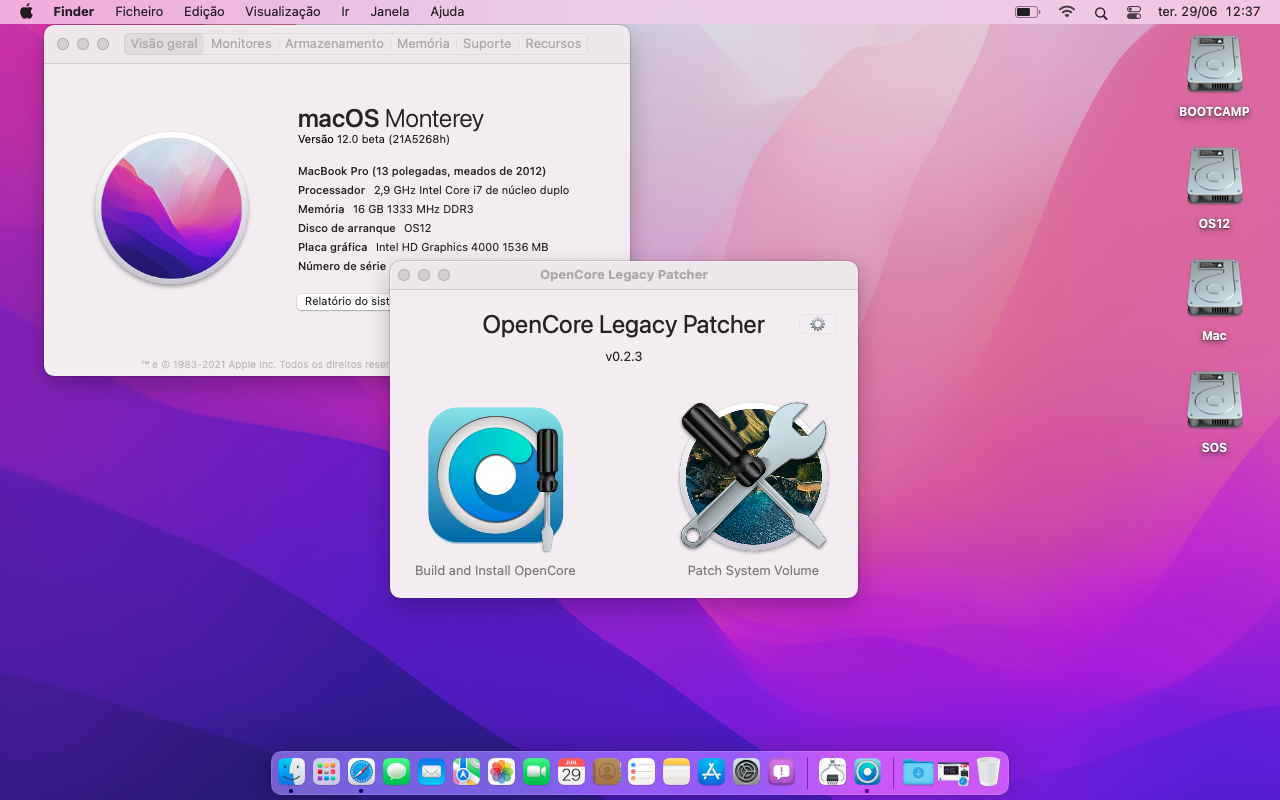
Task: Click OpenCore Legacy Patcher Dock icon
Action: pos(867,772)
